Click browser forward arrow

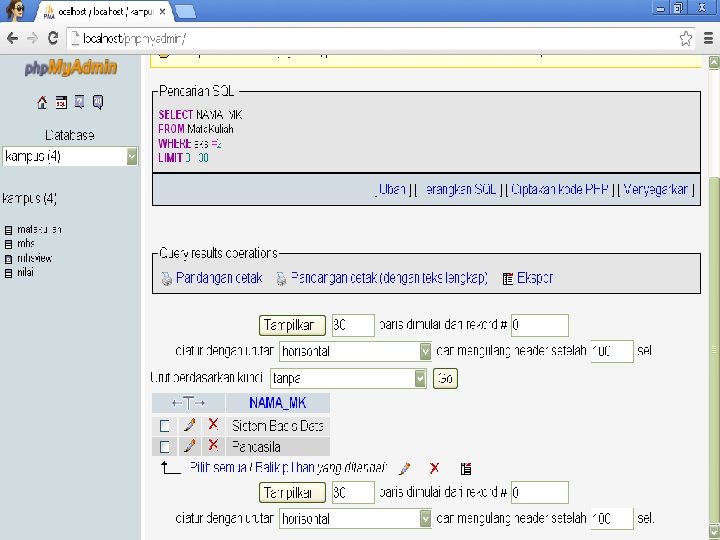point(32,38)
